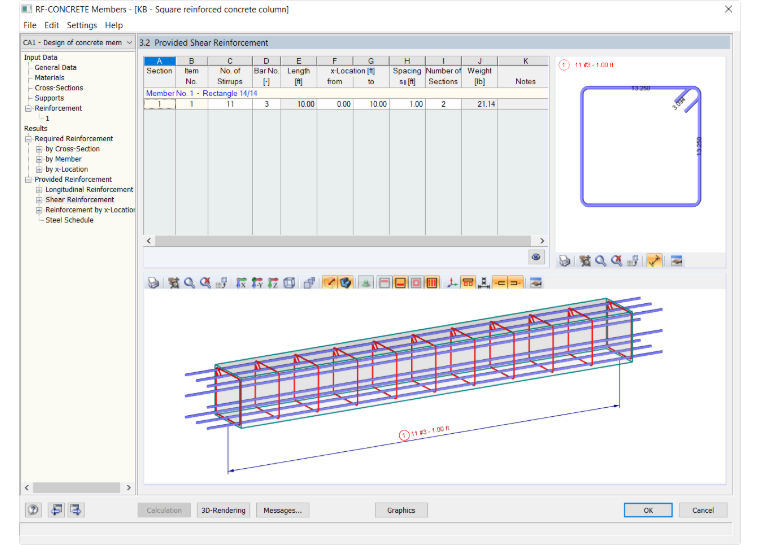
Task: Click the dimension lines icon in the 3D rendering toolbar
Action: (x=484, y=283)
